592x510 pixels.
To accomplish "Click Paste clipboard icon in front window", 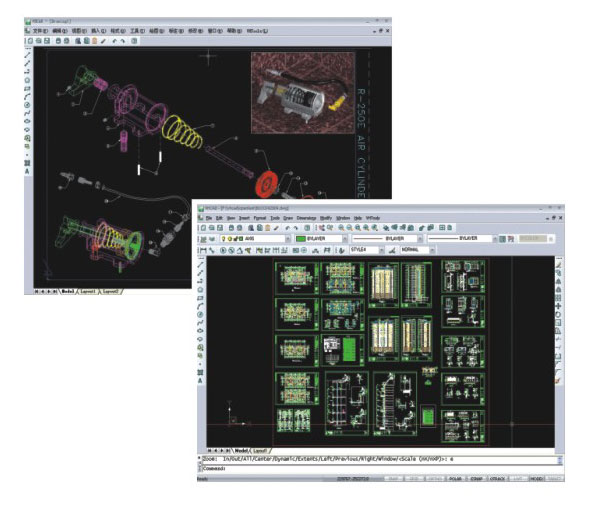I will point(268,228).
